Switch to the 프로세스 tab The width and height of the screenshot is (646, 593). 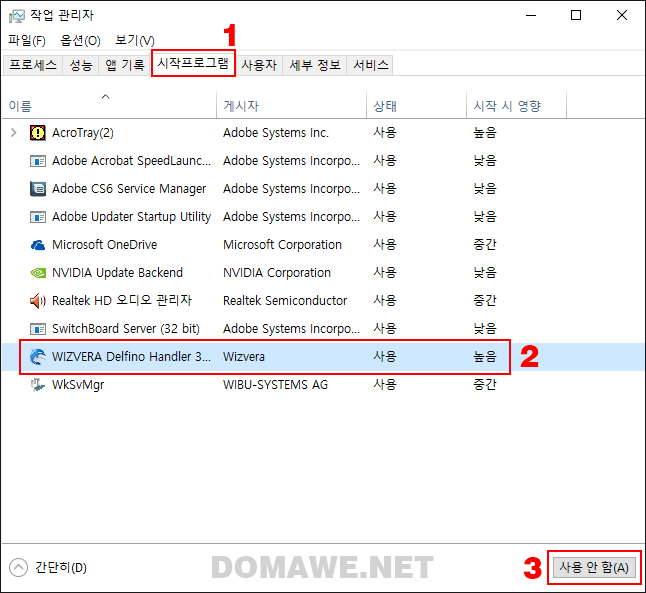(33, 65)
